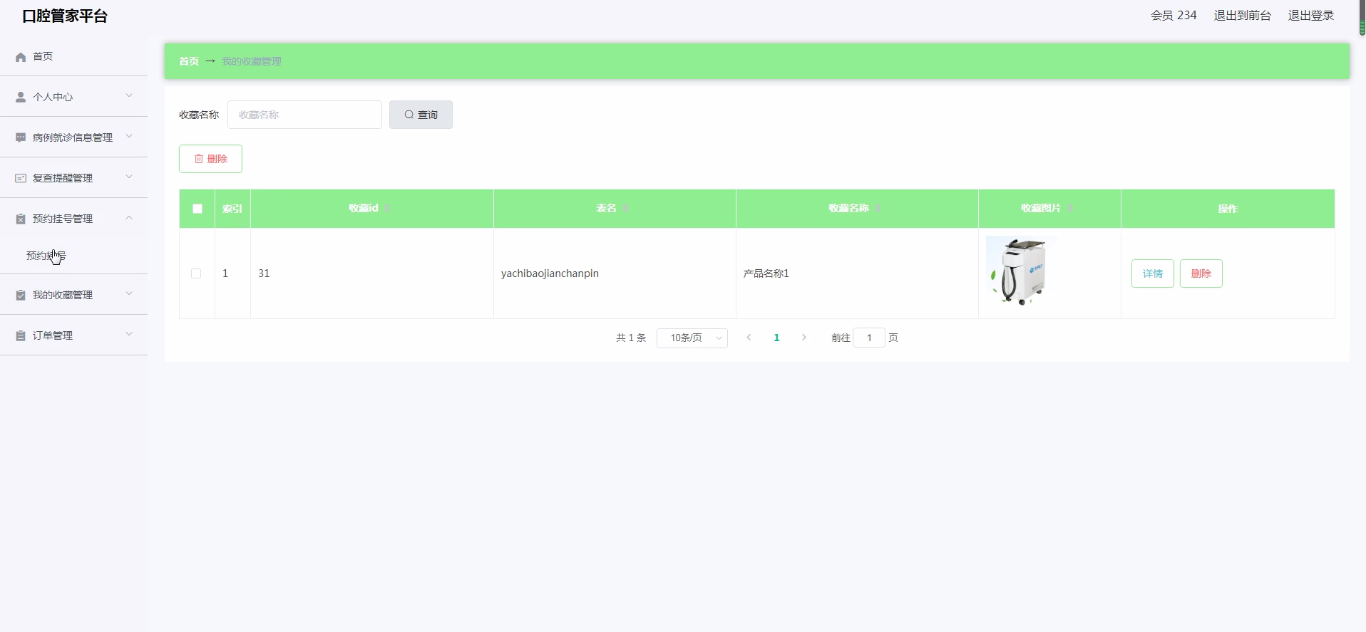Viewport: 1366px width, 632px height.
Task: Go to next page with right arrow
Action: click(x=804, y=338)
